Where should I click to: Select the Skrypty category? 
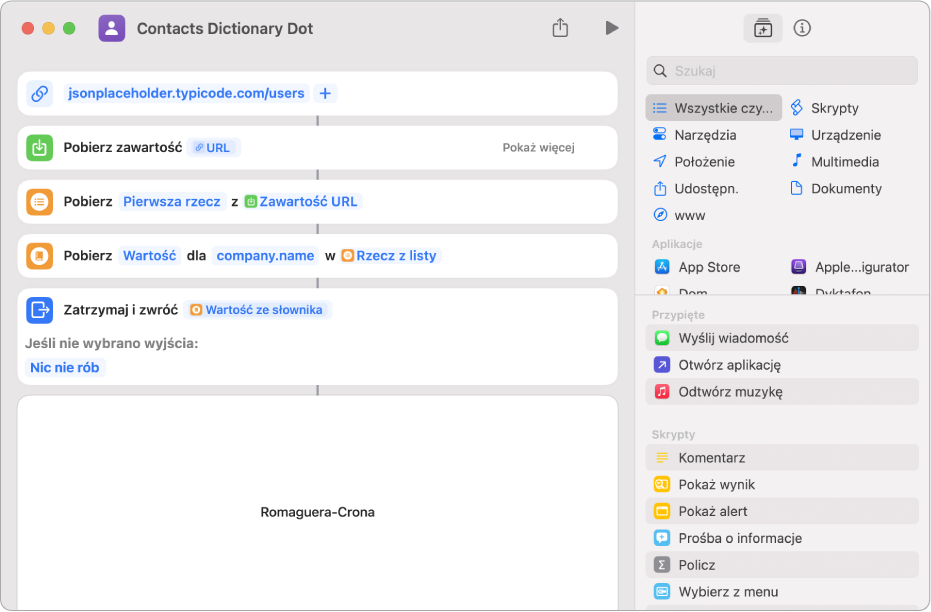tap(834, 108)
